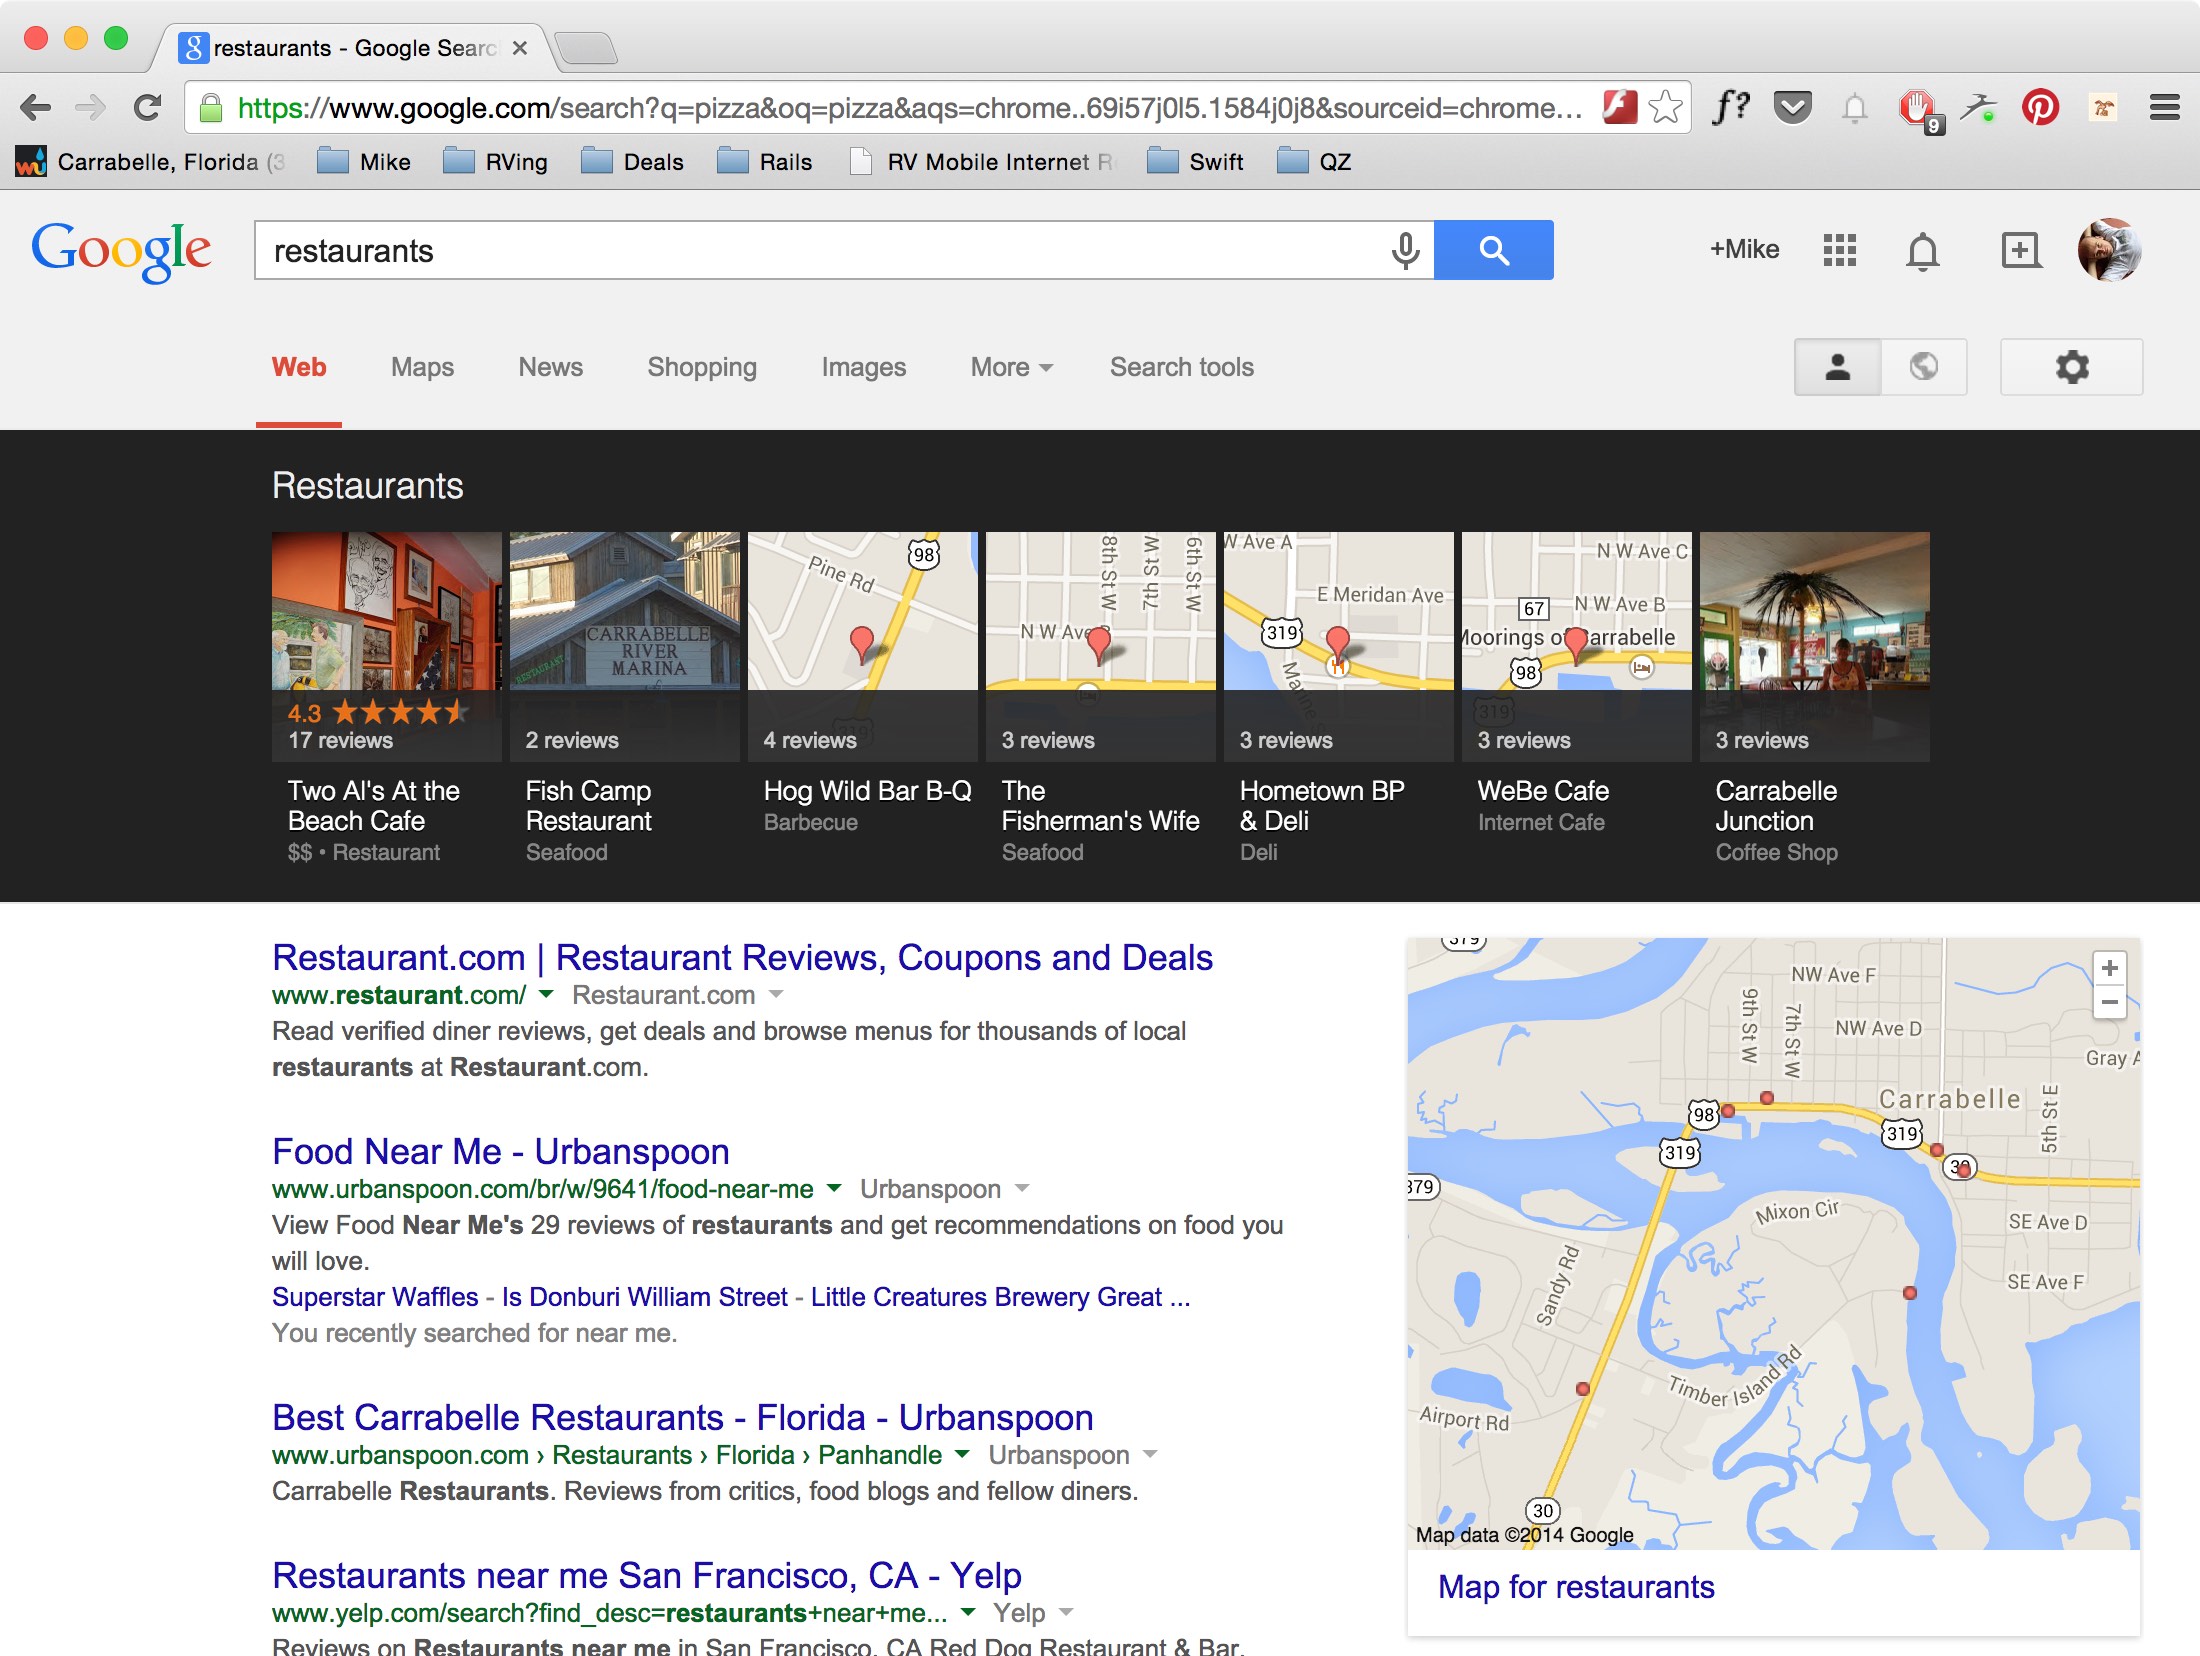Click +Mike Google+ link

[1744, 249]
